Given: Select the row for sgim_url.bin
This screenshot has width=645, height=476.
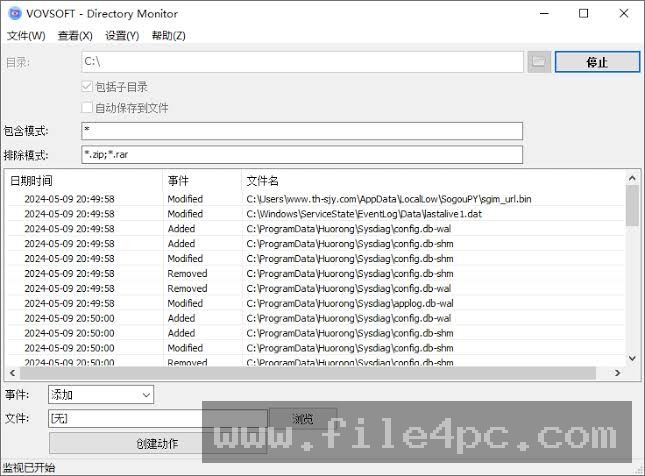Looking at the screenshot, I should tap(316, 199).
